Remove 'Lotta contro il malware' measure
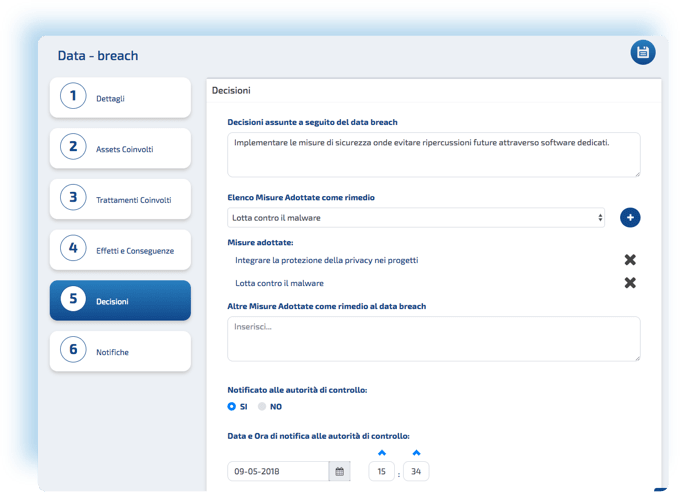The width and height of the screenshot is (680, 492). click(x=630, y=283)
